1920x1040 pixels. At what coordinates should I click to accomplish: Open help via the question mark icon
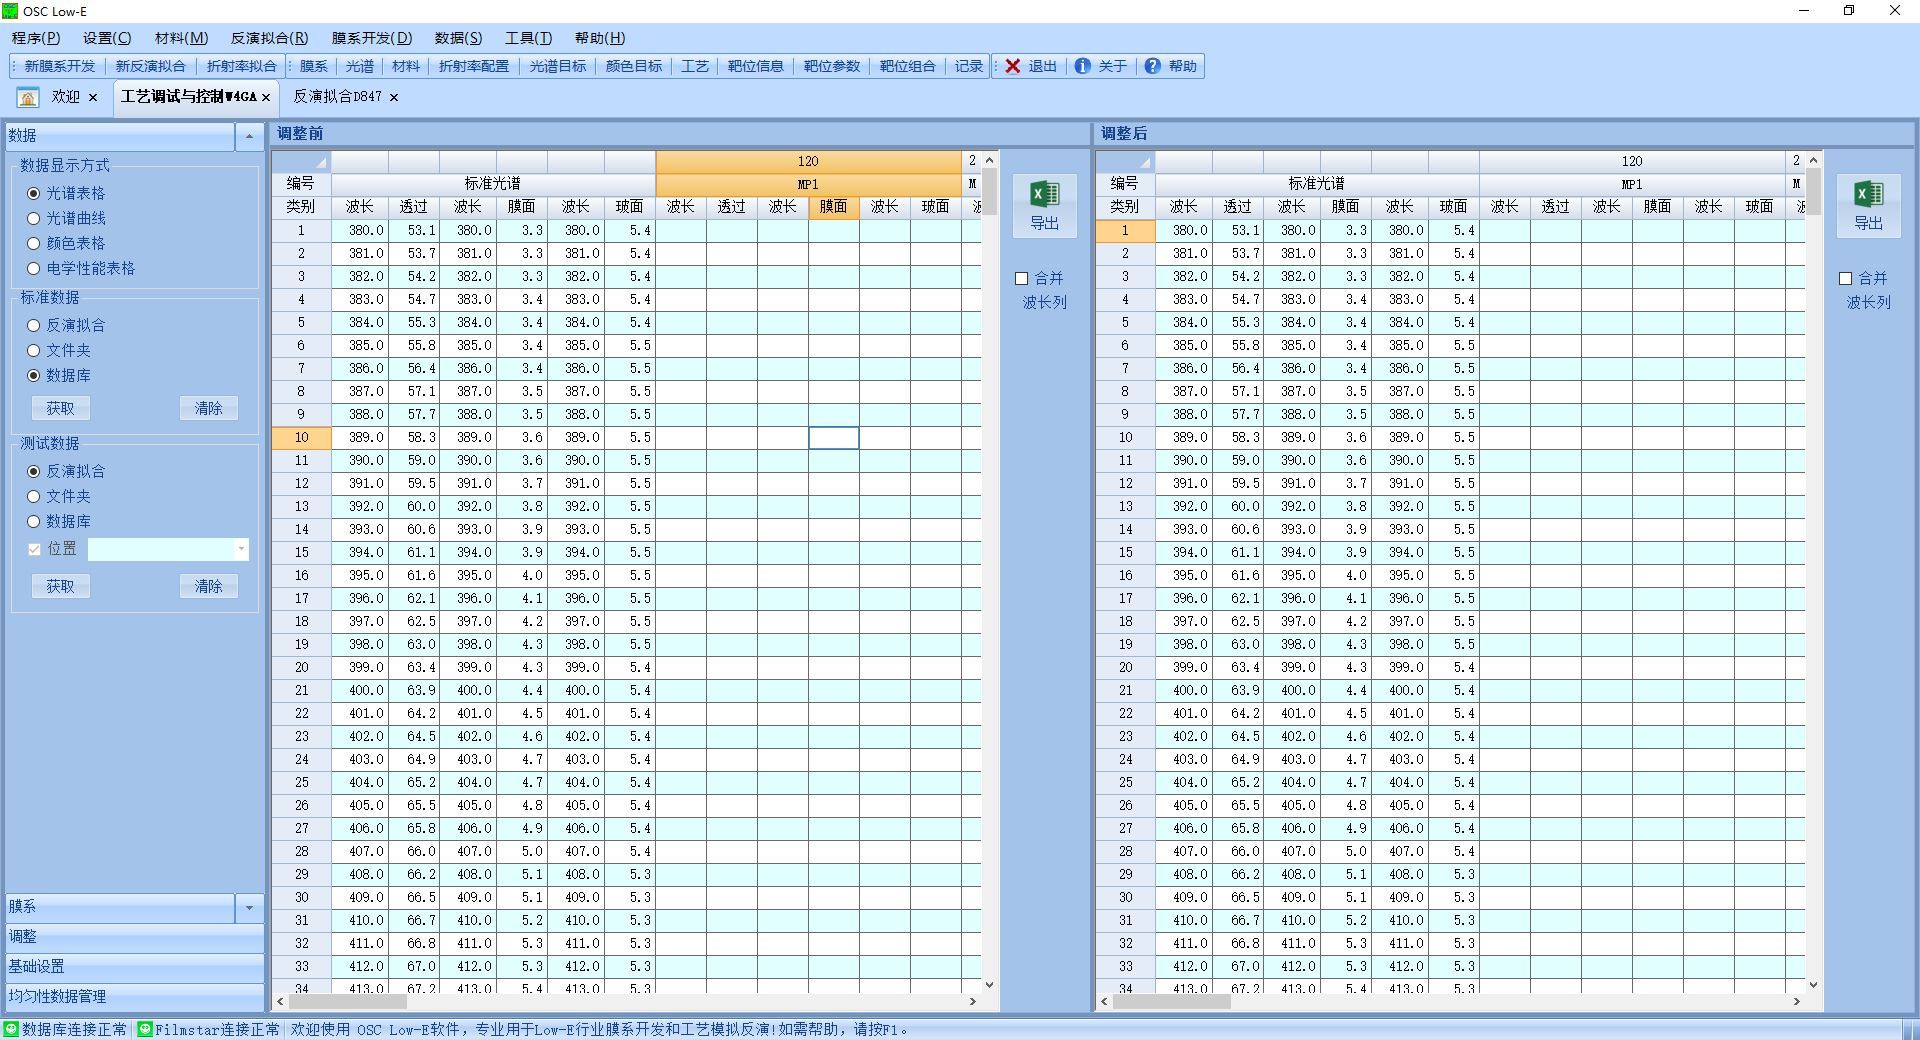[x=1153, y=66]
